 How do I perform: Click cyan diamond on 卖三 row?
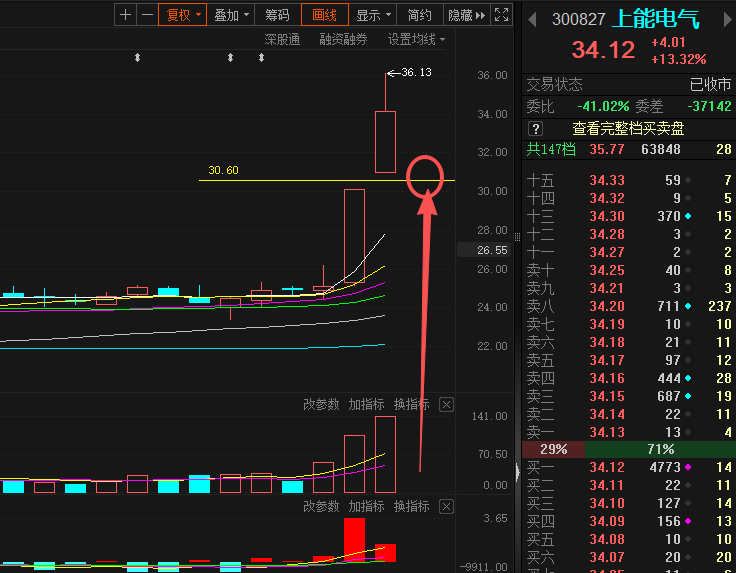(x=688, y=396)
